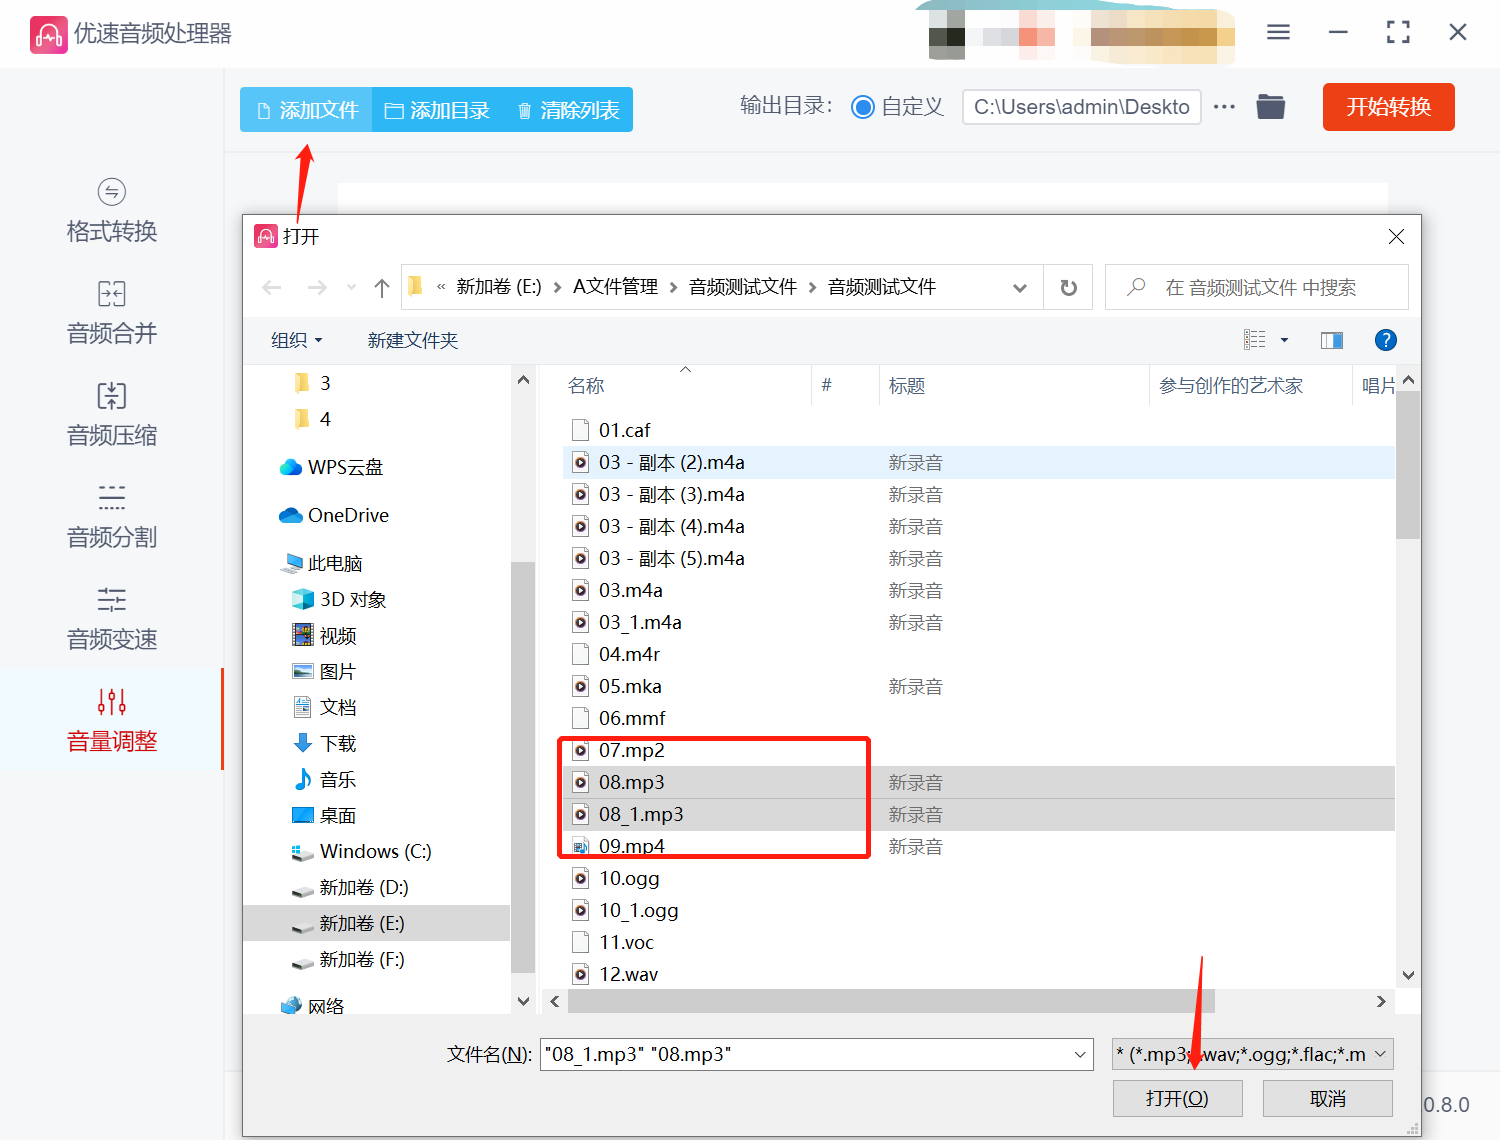Click the 开始转换 start conversion button
Viewport: 1500px width, 1140px height.
coord(1388,107)
